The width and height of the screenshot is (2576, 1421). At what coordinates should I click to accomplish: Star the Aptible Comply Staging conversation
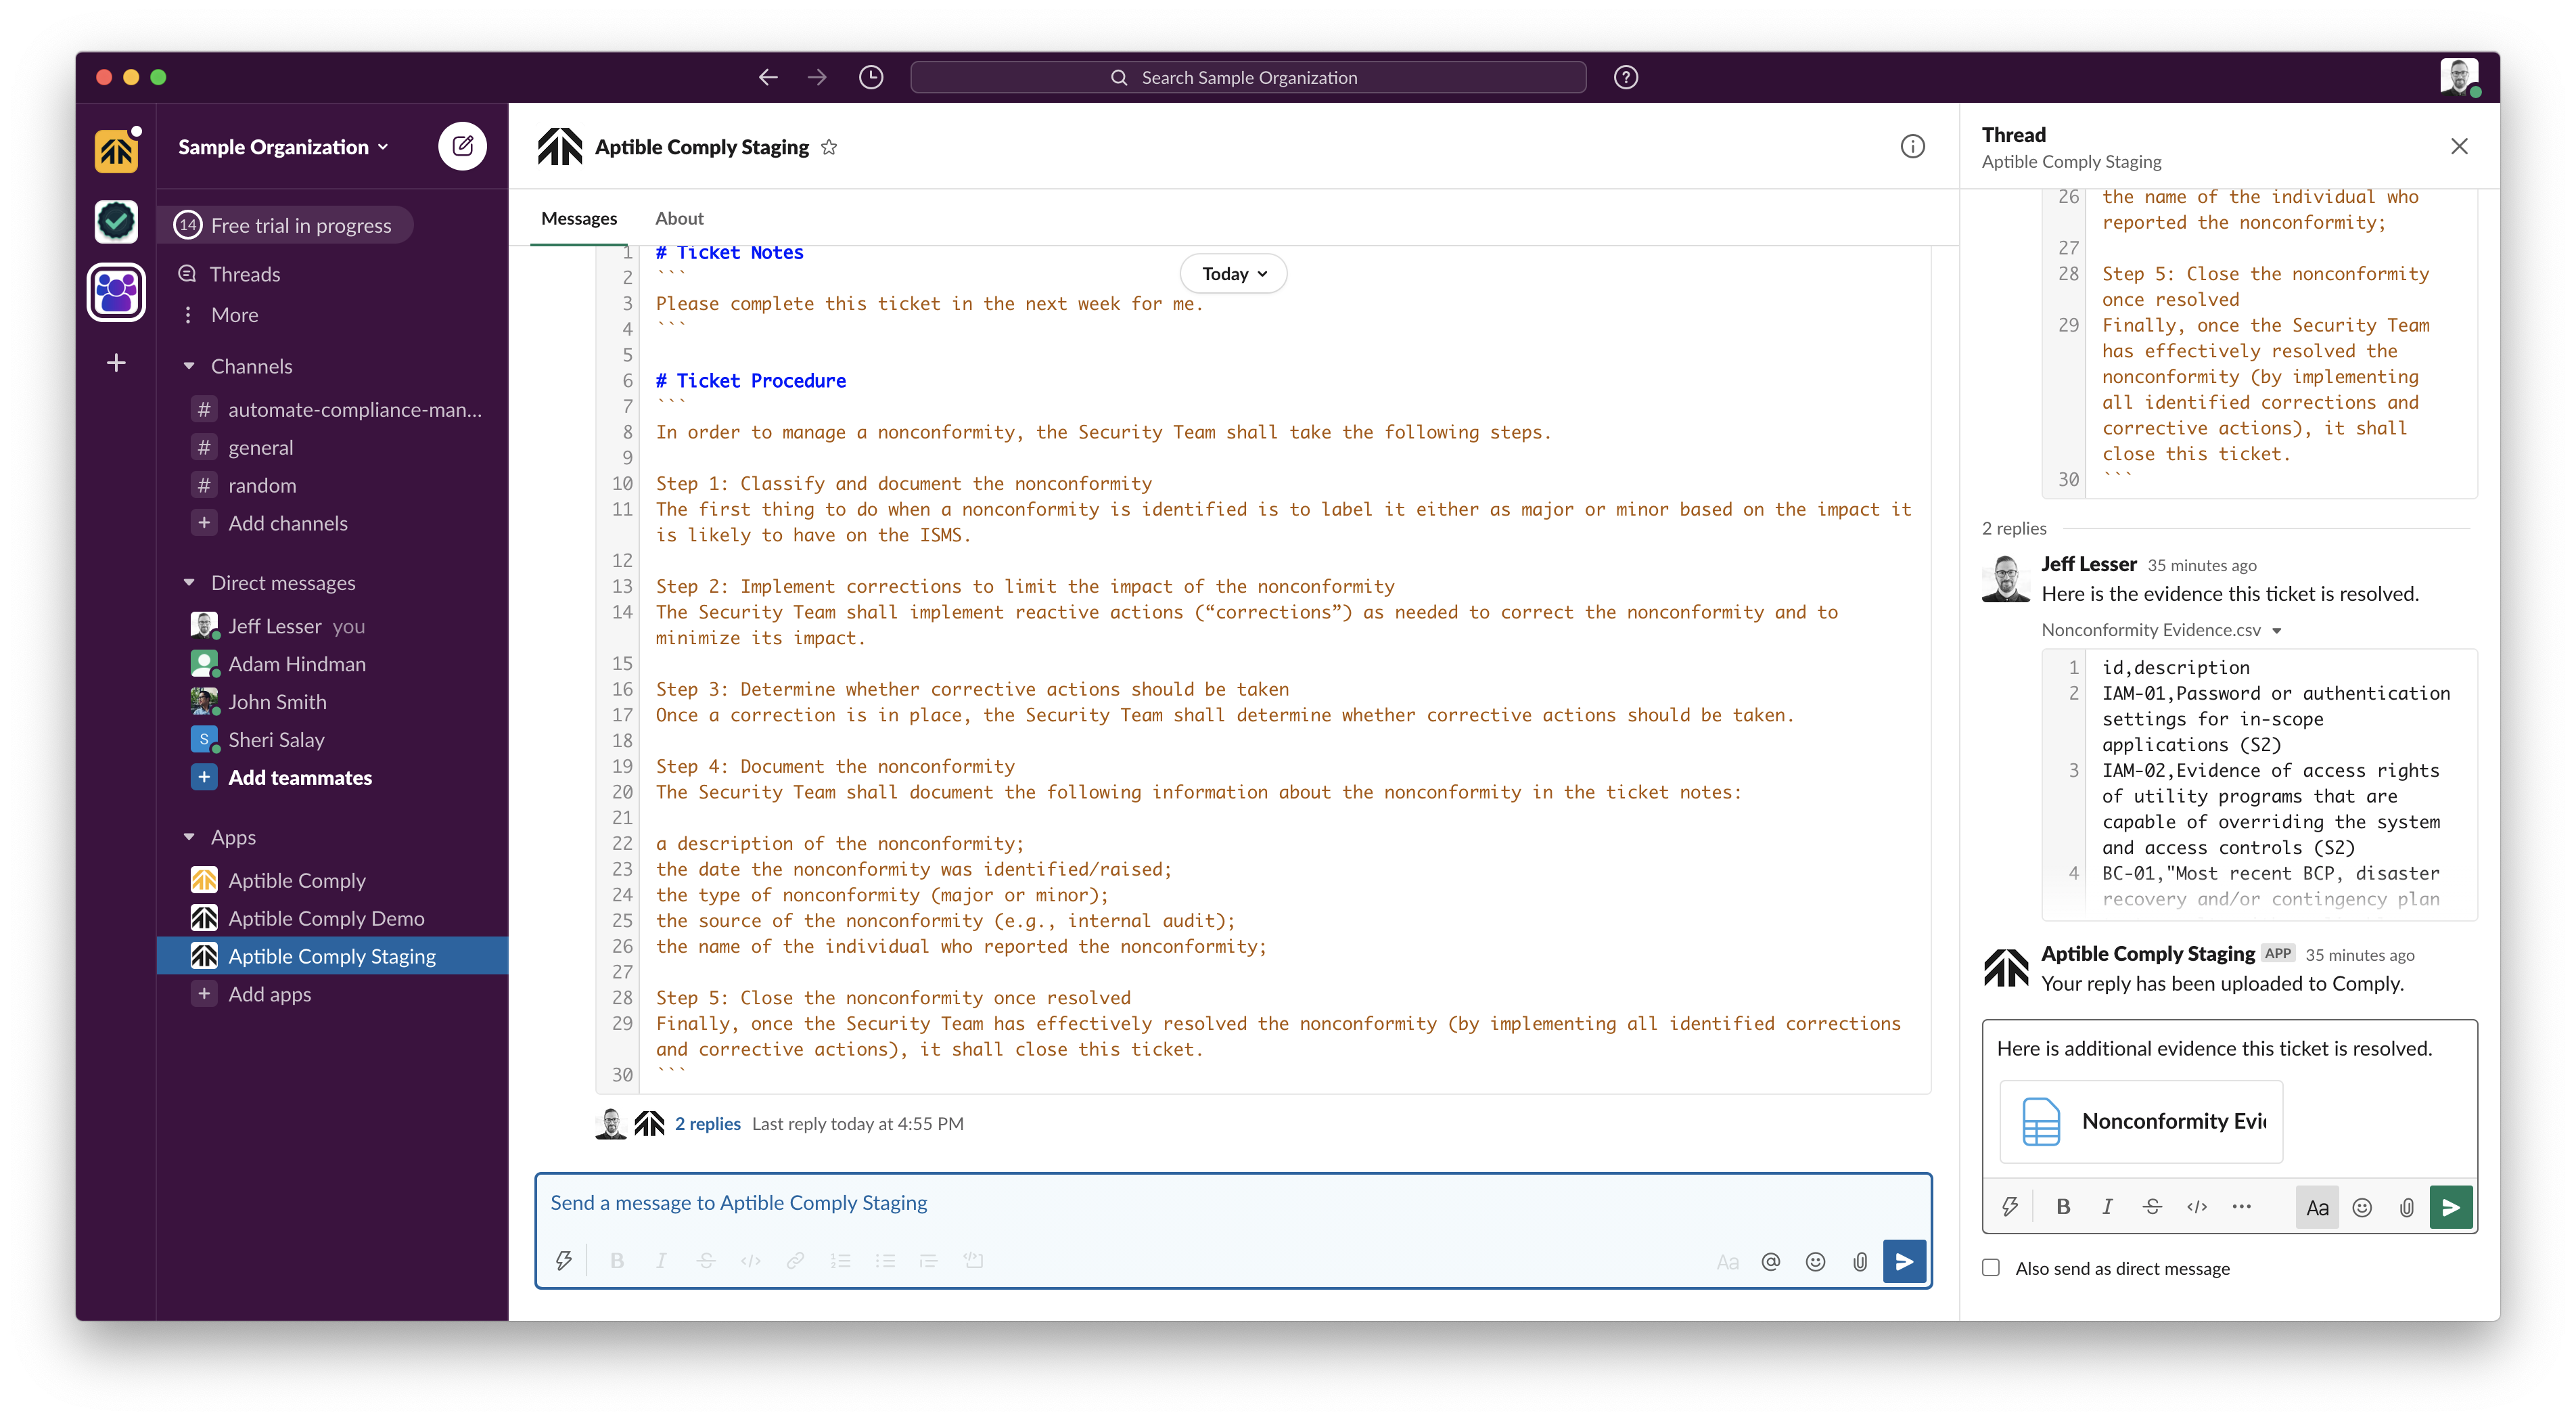pyautogui.click(x=829, y=147)
